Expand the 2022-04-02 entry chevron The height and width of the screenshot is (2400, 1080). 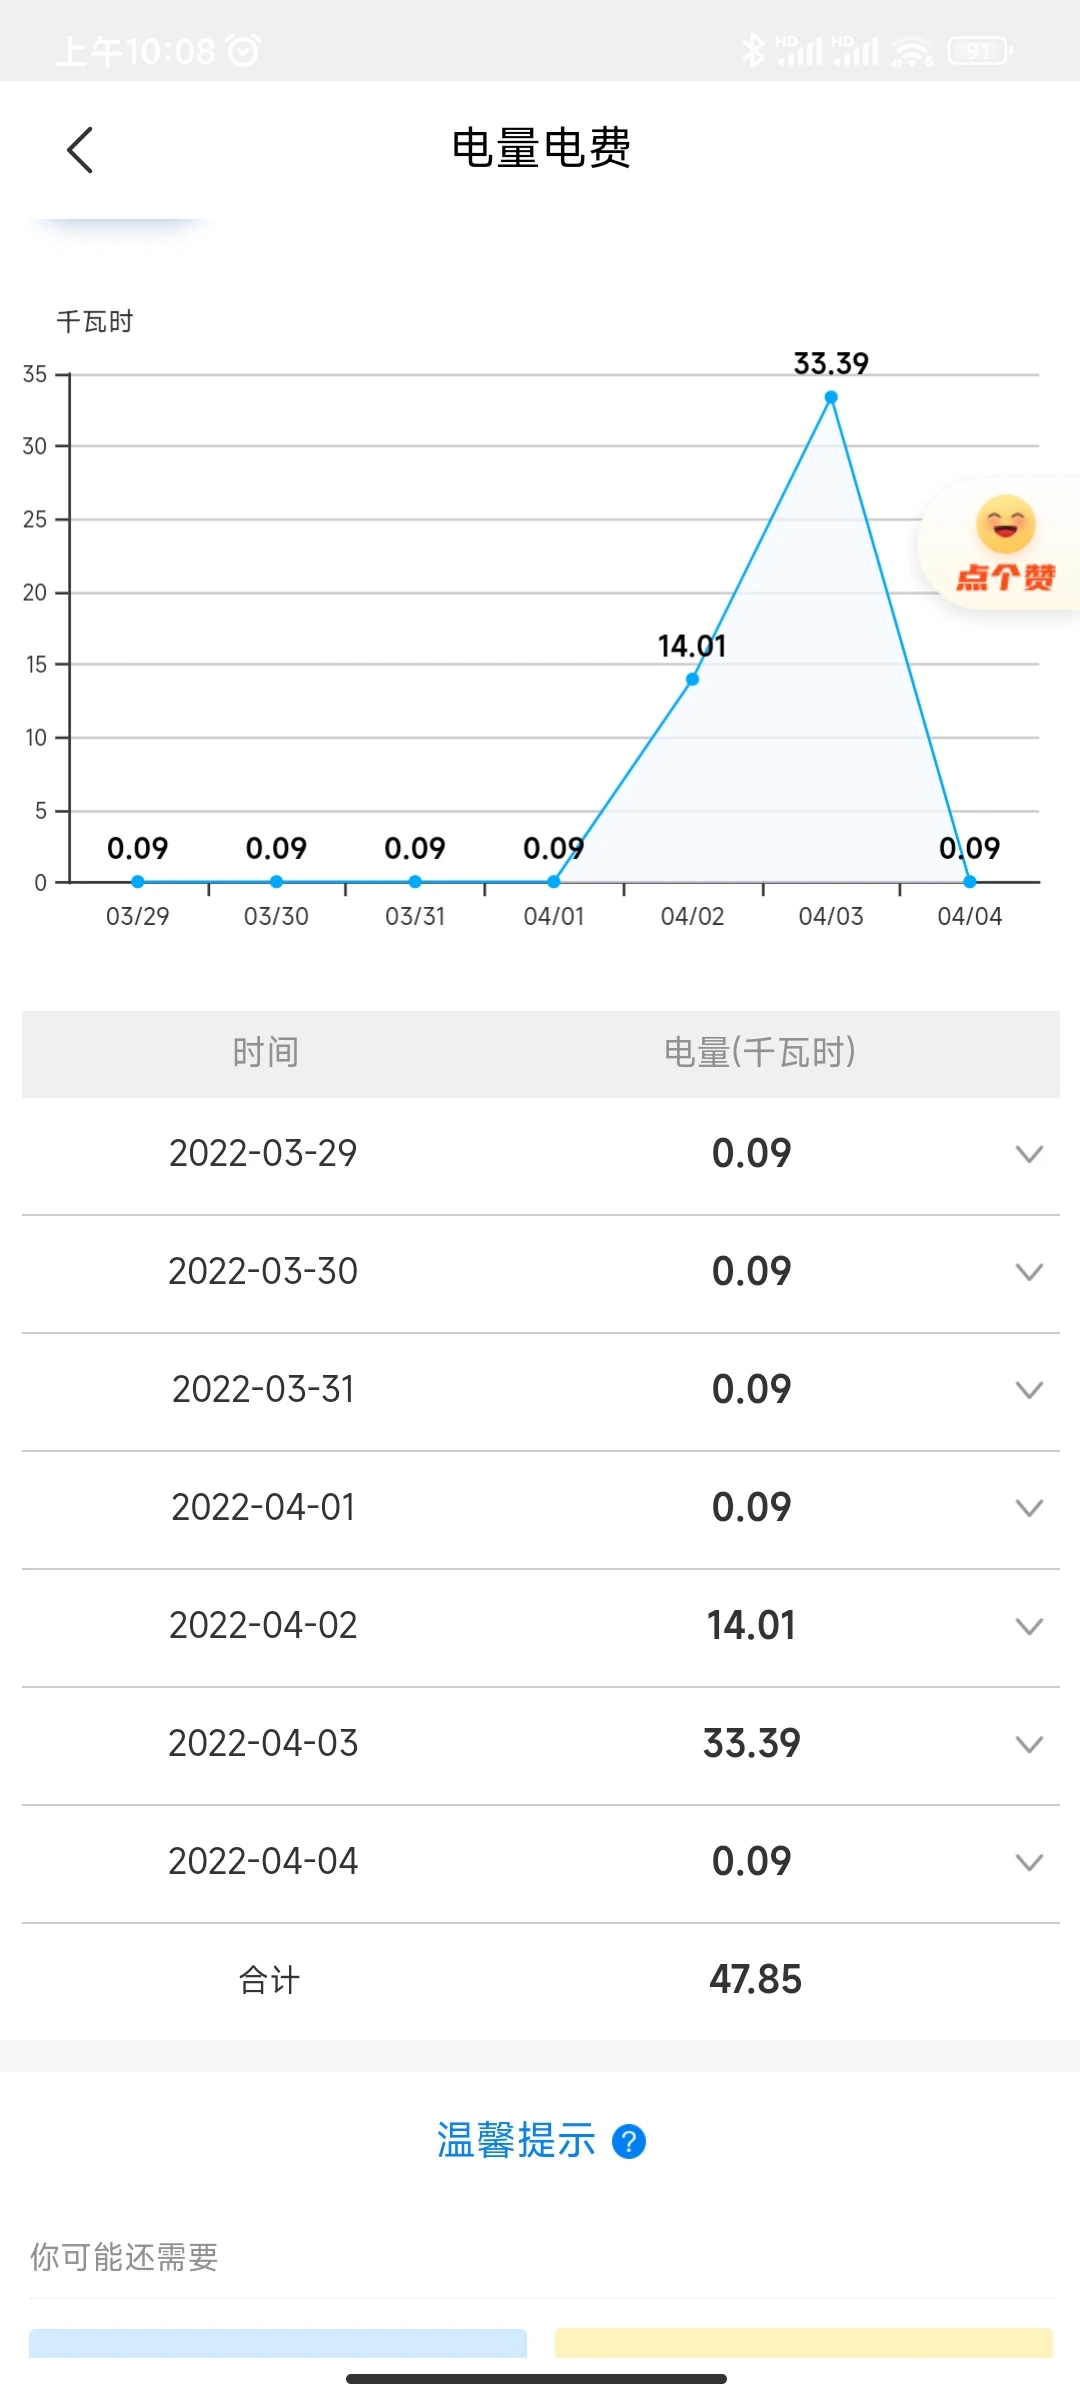(x=1029, y=1626)
